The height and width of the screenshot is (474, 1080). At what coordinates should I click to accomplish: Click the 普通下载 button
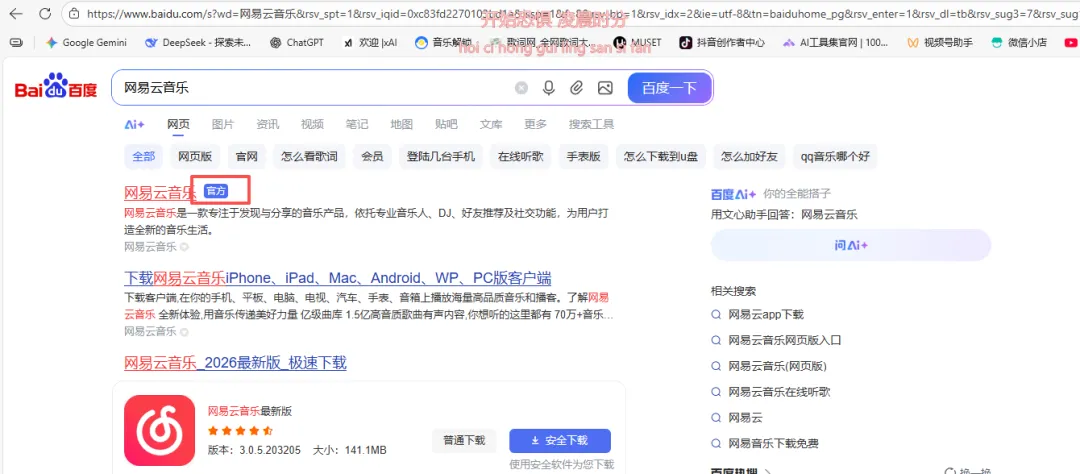464,441
